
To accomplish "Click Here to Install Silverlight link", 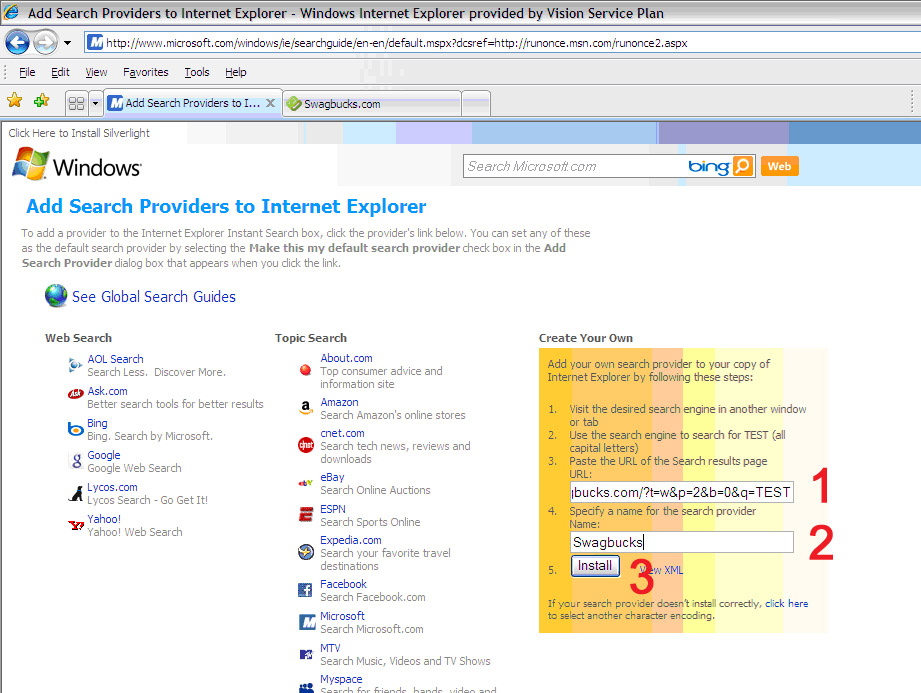I will click(x=79, y=133).
